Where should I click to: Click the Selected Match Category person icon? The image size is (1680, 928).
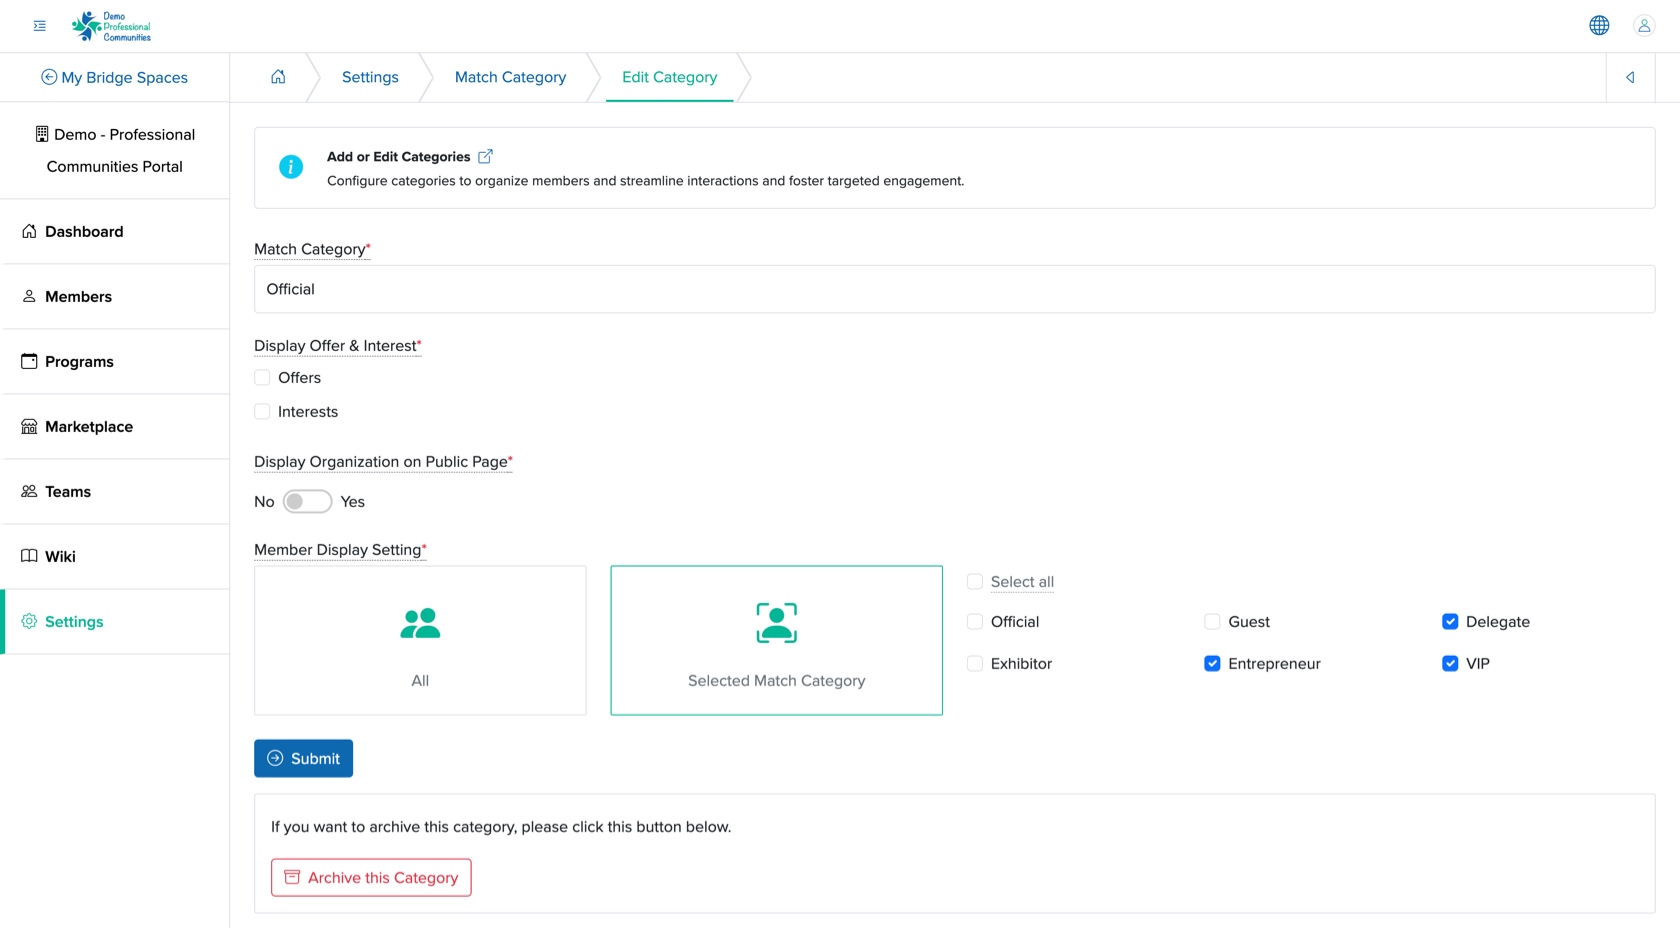click(x=777, y=623)
